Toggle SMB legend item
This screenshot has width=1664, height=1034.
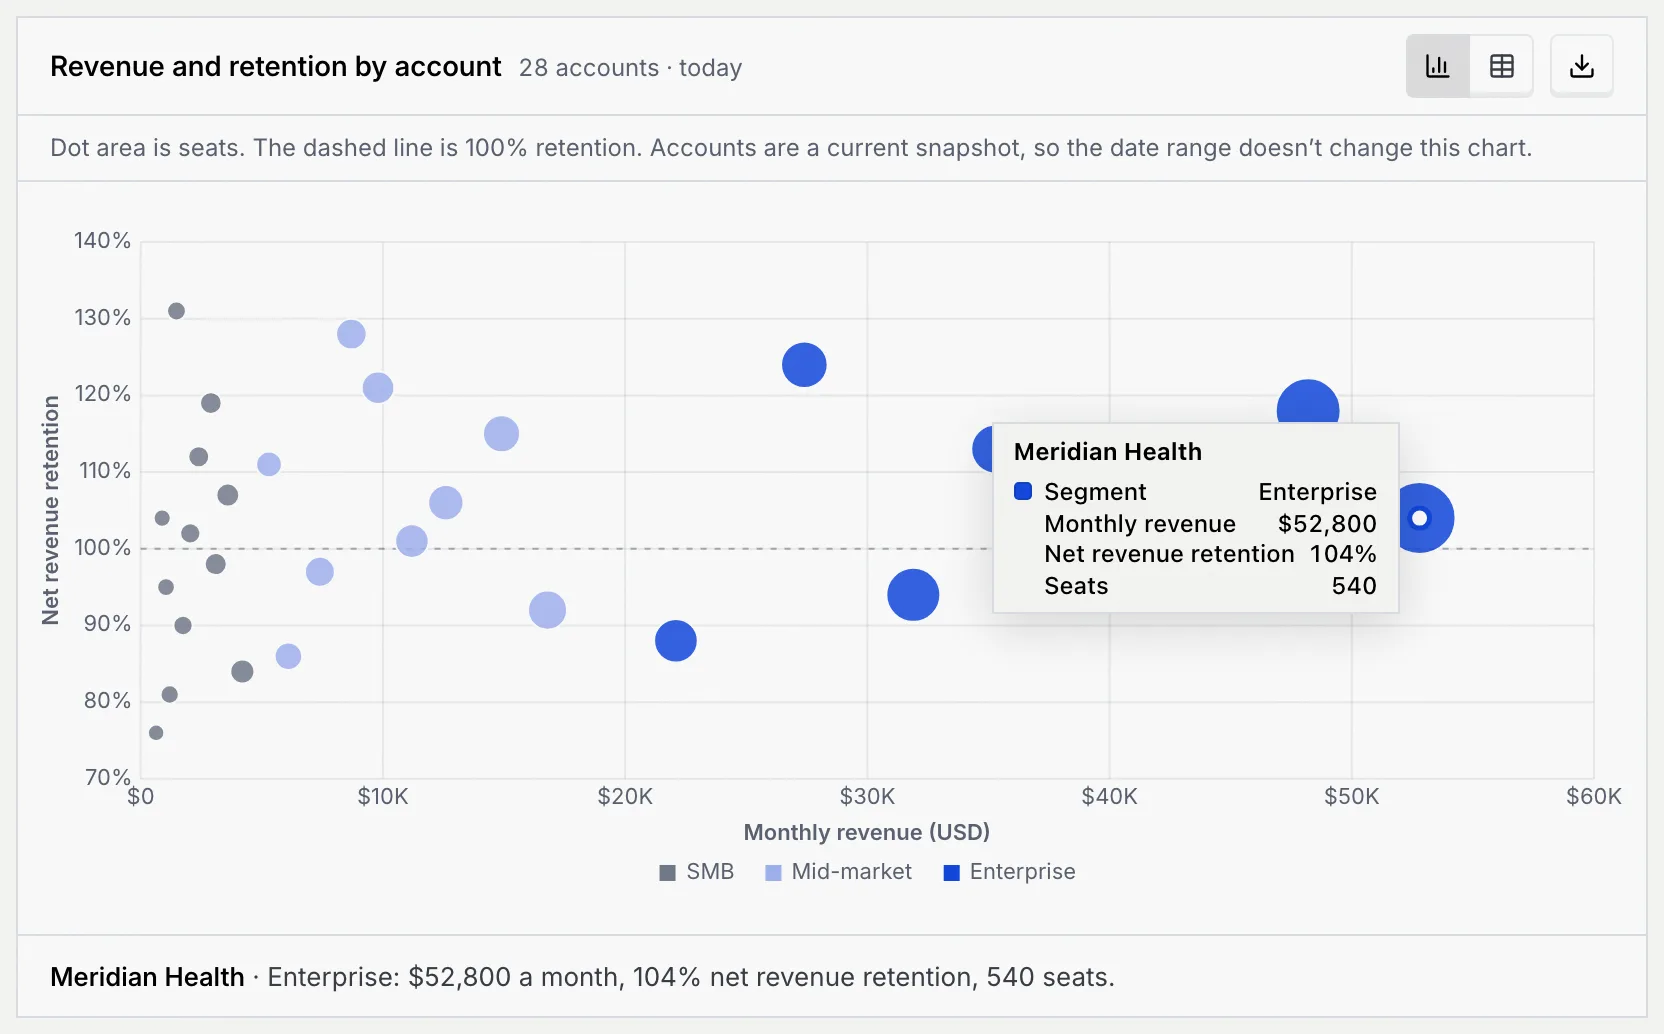pyautogui.click(x=697, y=872)
